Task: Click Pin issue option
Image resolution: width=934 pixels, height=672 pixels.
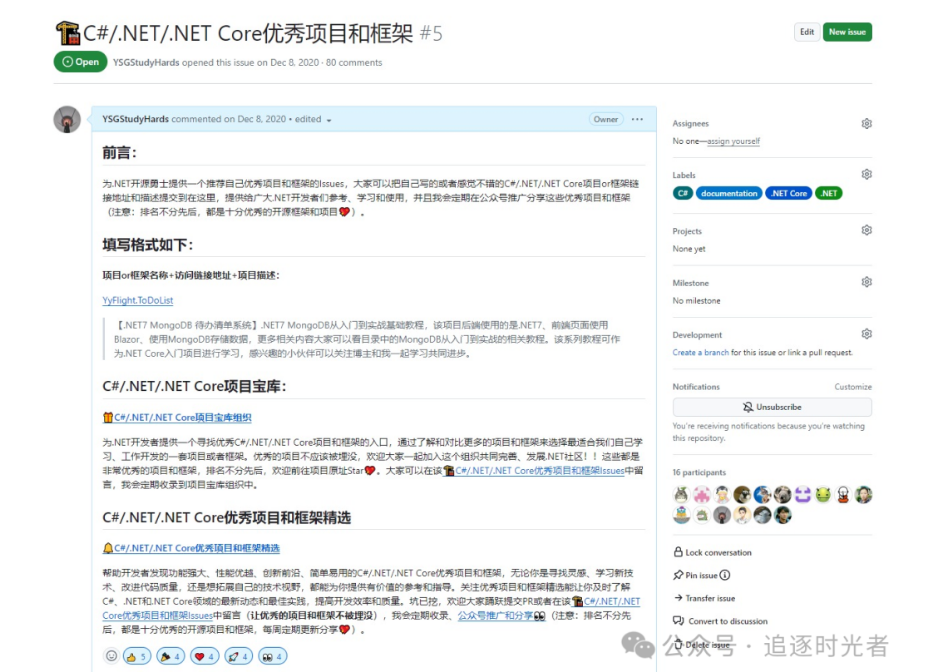Action: (696, 575)
